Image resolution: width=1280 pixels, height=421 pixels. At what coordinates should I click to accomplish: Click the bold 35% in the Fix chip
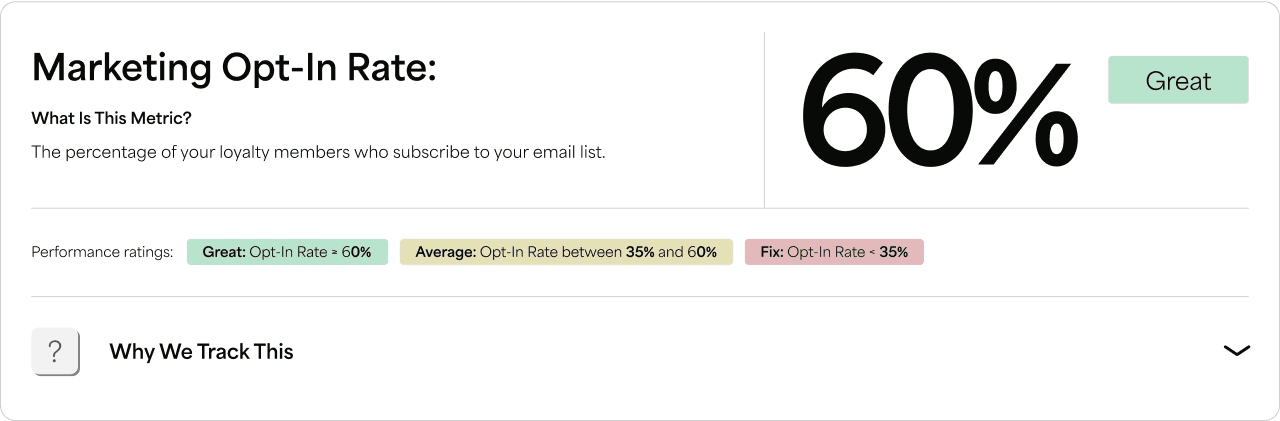(894, 252)
